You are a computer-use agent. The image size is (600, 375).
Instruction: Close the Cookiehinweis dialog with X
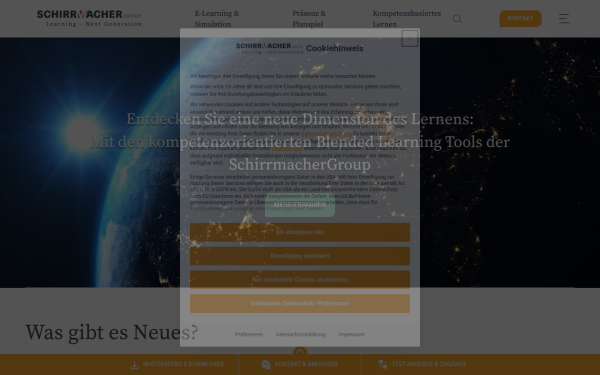[x=409, y=38]
